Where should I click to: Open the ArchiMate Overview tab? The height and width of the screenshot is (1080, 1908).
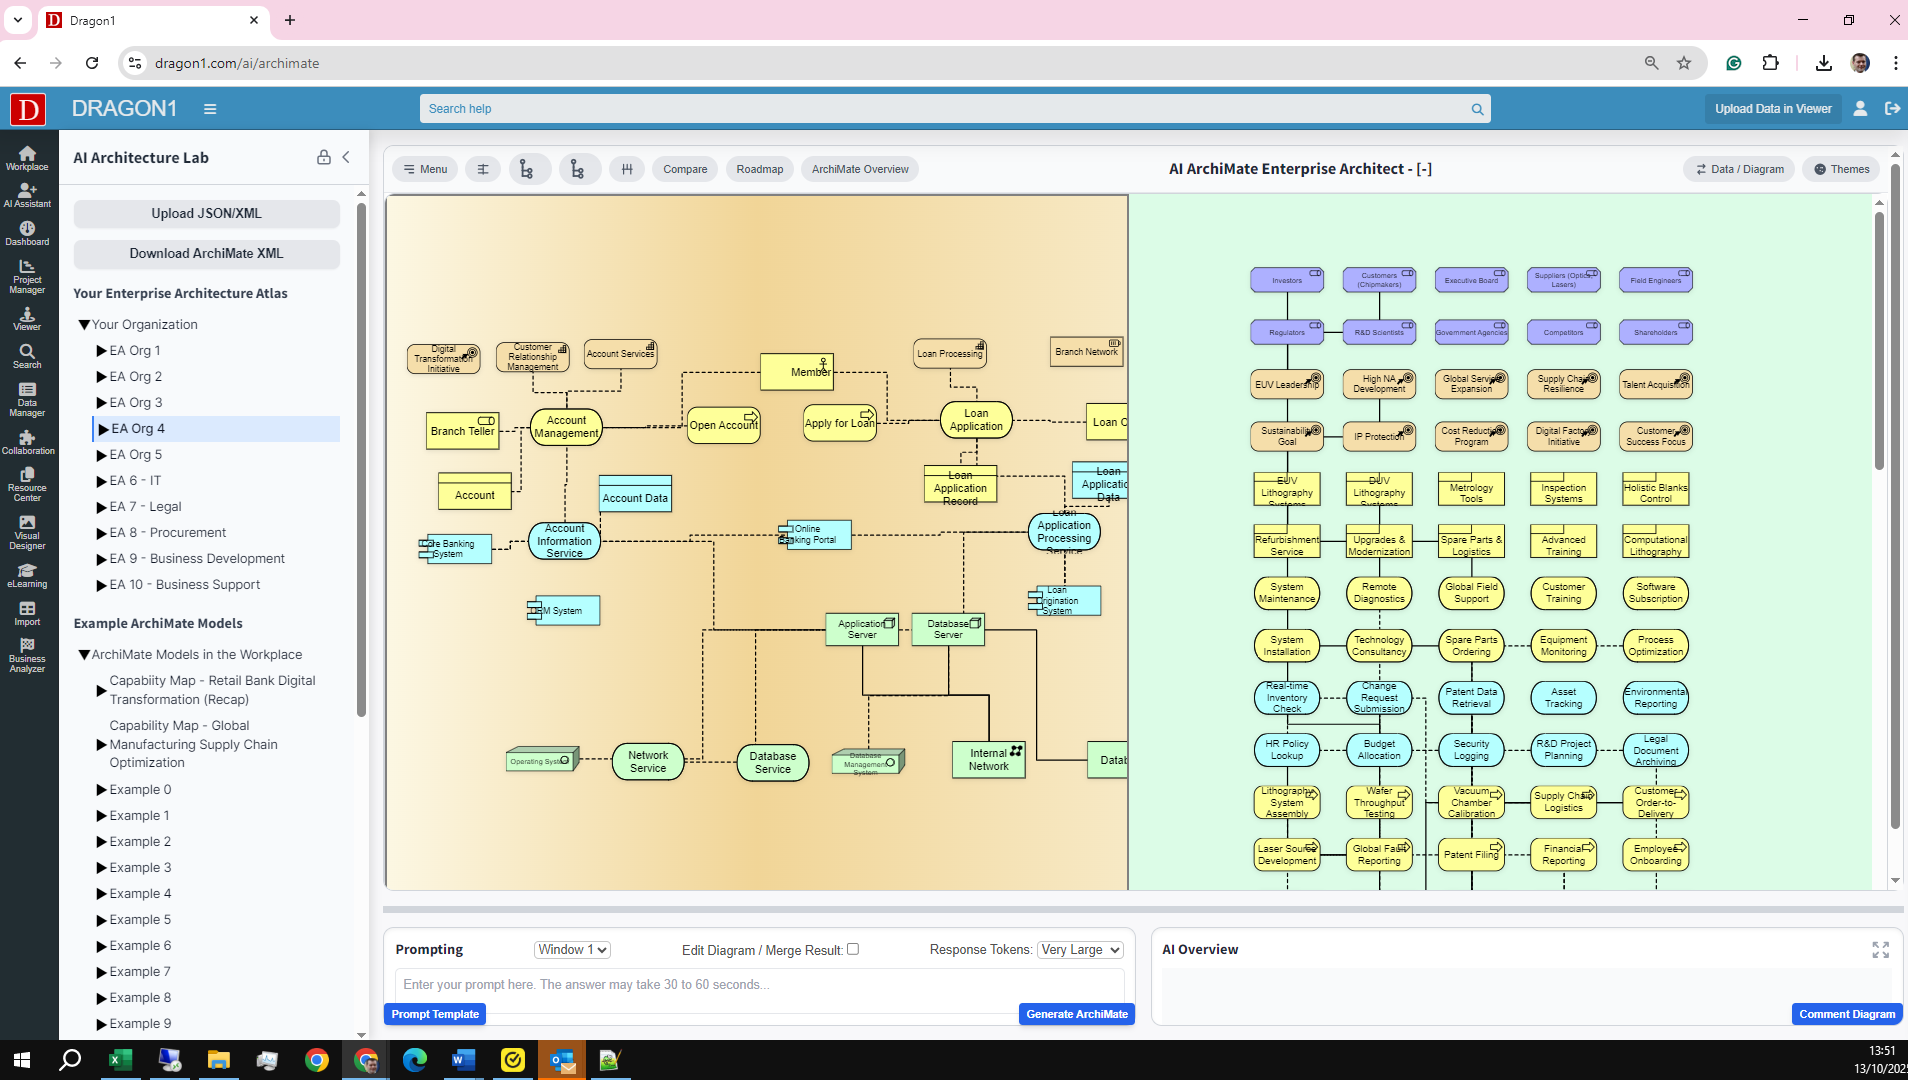click(859, 169)
